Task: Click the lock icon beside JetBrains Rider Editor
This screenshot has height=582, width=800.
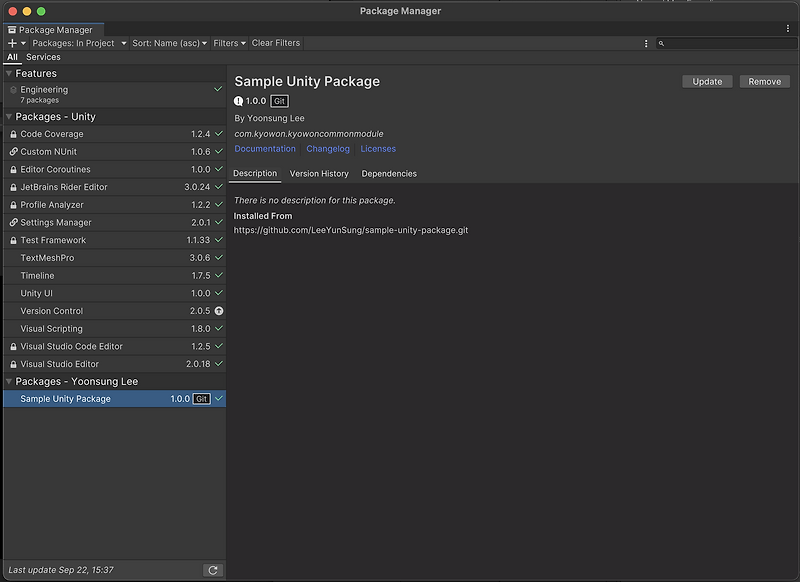Action: pyautogui.click(x=12, y=187)
